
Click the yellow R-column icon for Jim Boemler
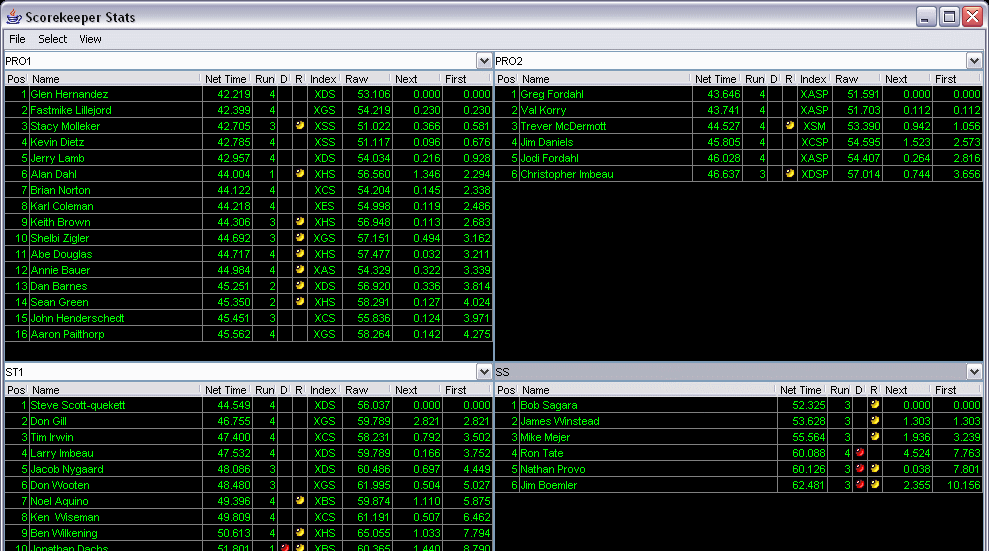[x=874, y=485]
